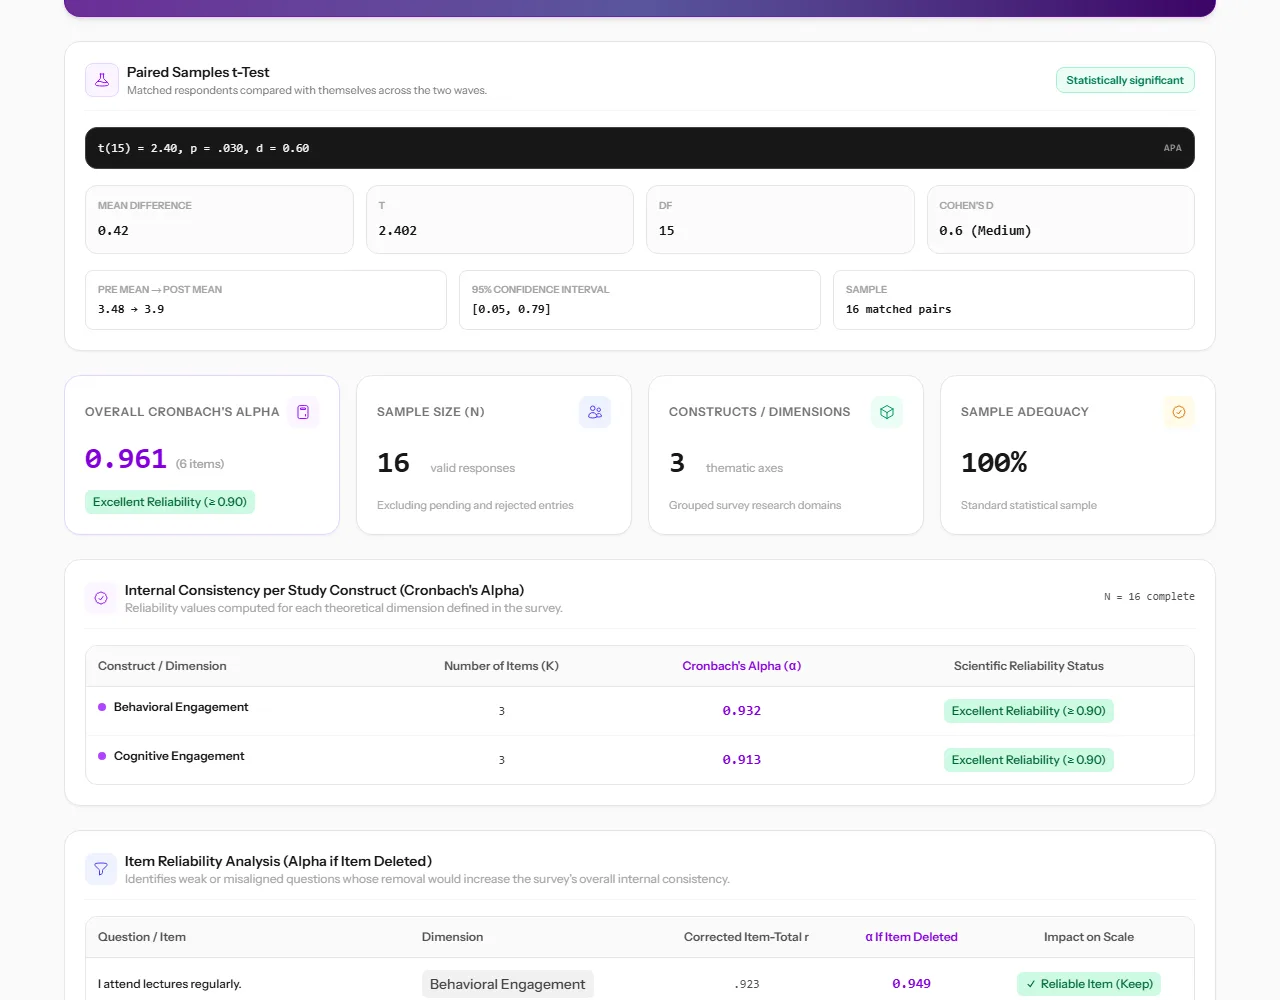The height and width of the screenshot is (1000, 1280).
Task: Click the Statistically significant badge
Action: [x=1125, y=80]
